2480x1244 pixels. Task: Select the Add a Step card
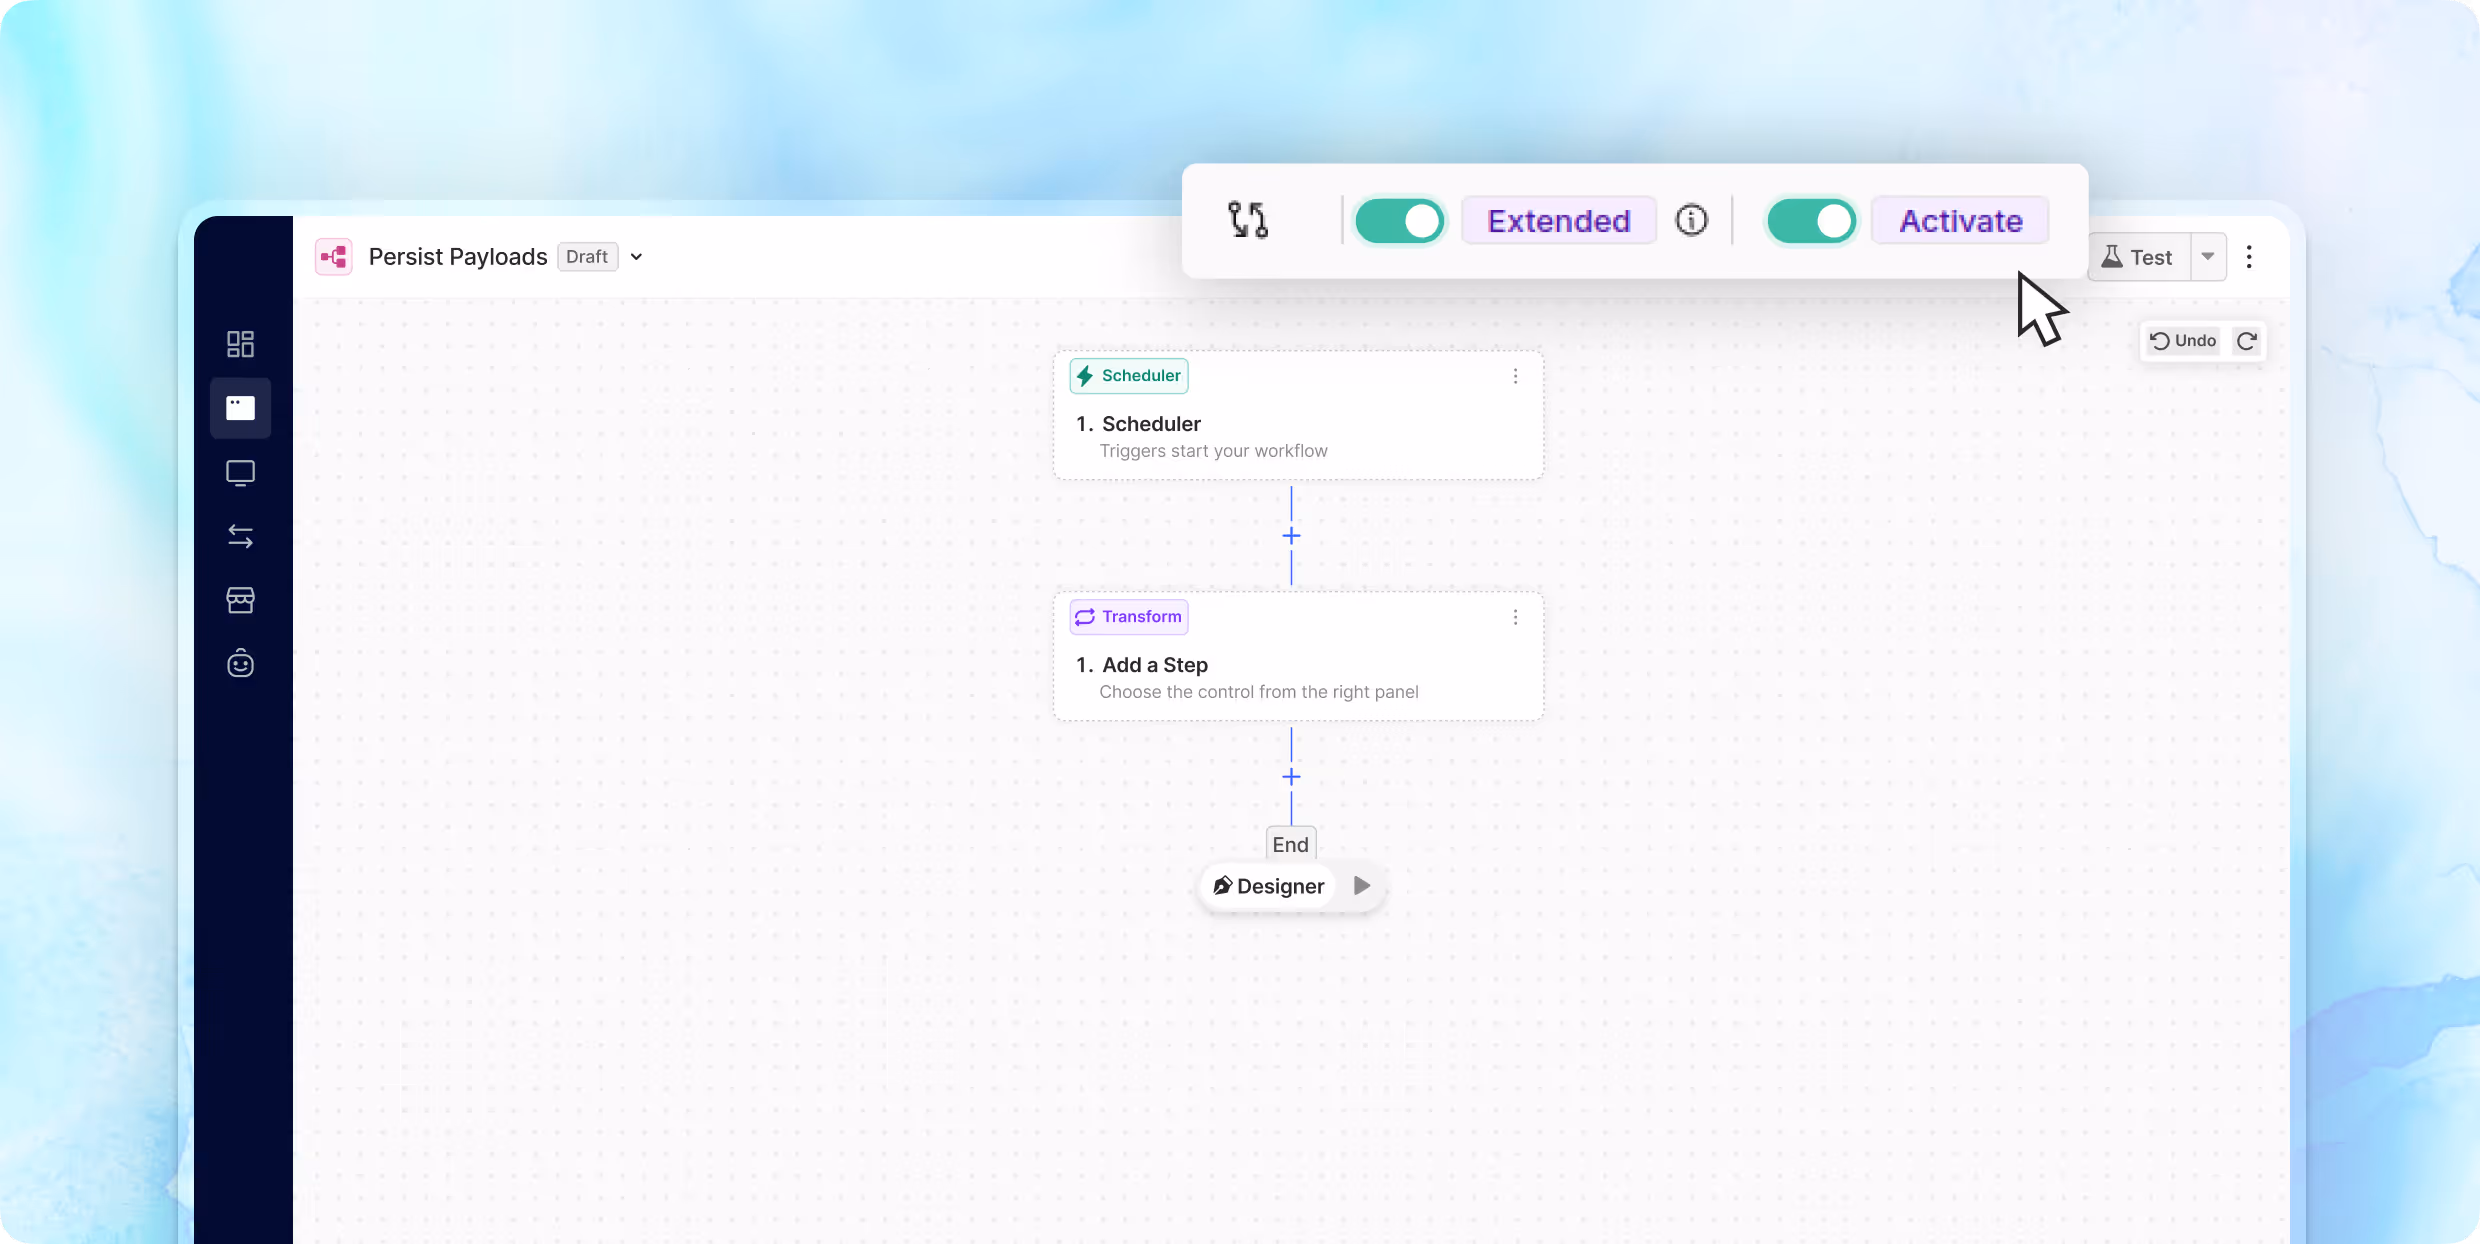pos(1298,657)
